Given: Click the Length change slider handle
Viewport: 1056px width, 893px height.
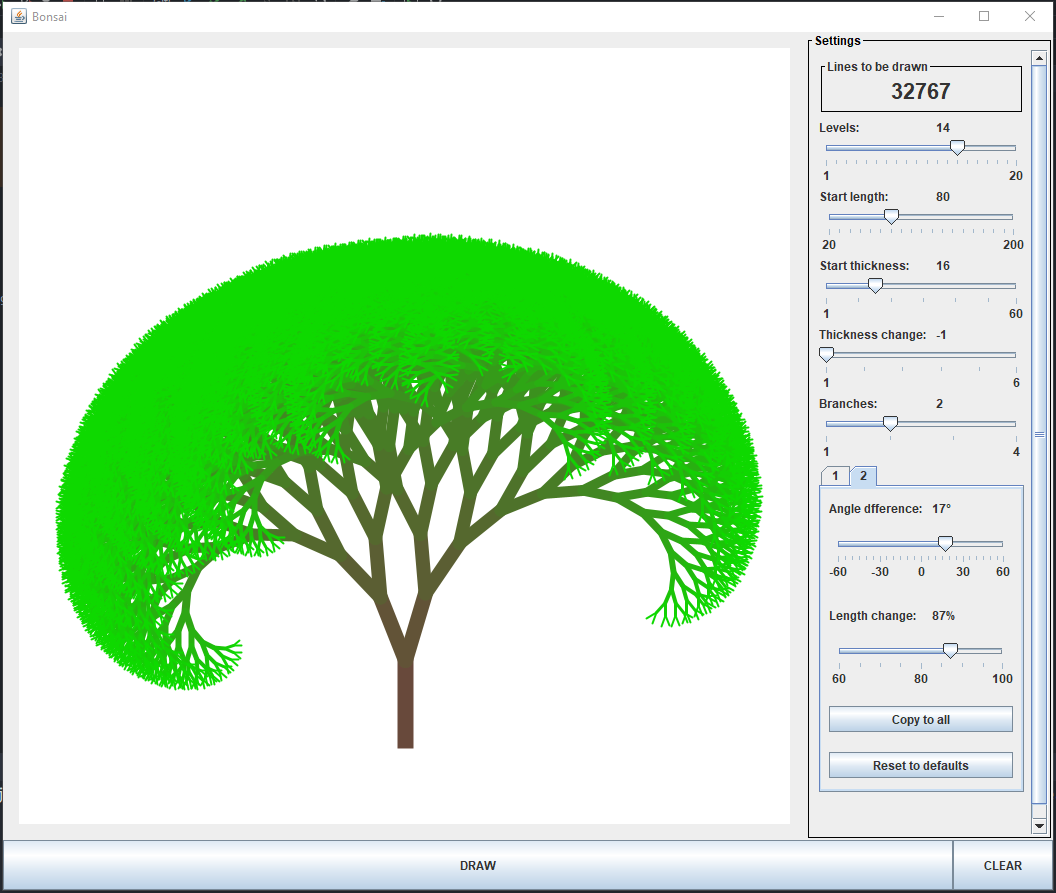Looking at the screenshot, I should (x=950, y=650).
